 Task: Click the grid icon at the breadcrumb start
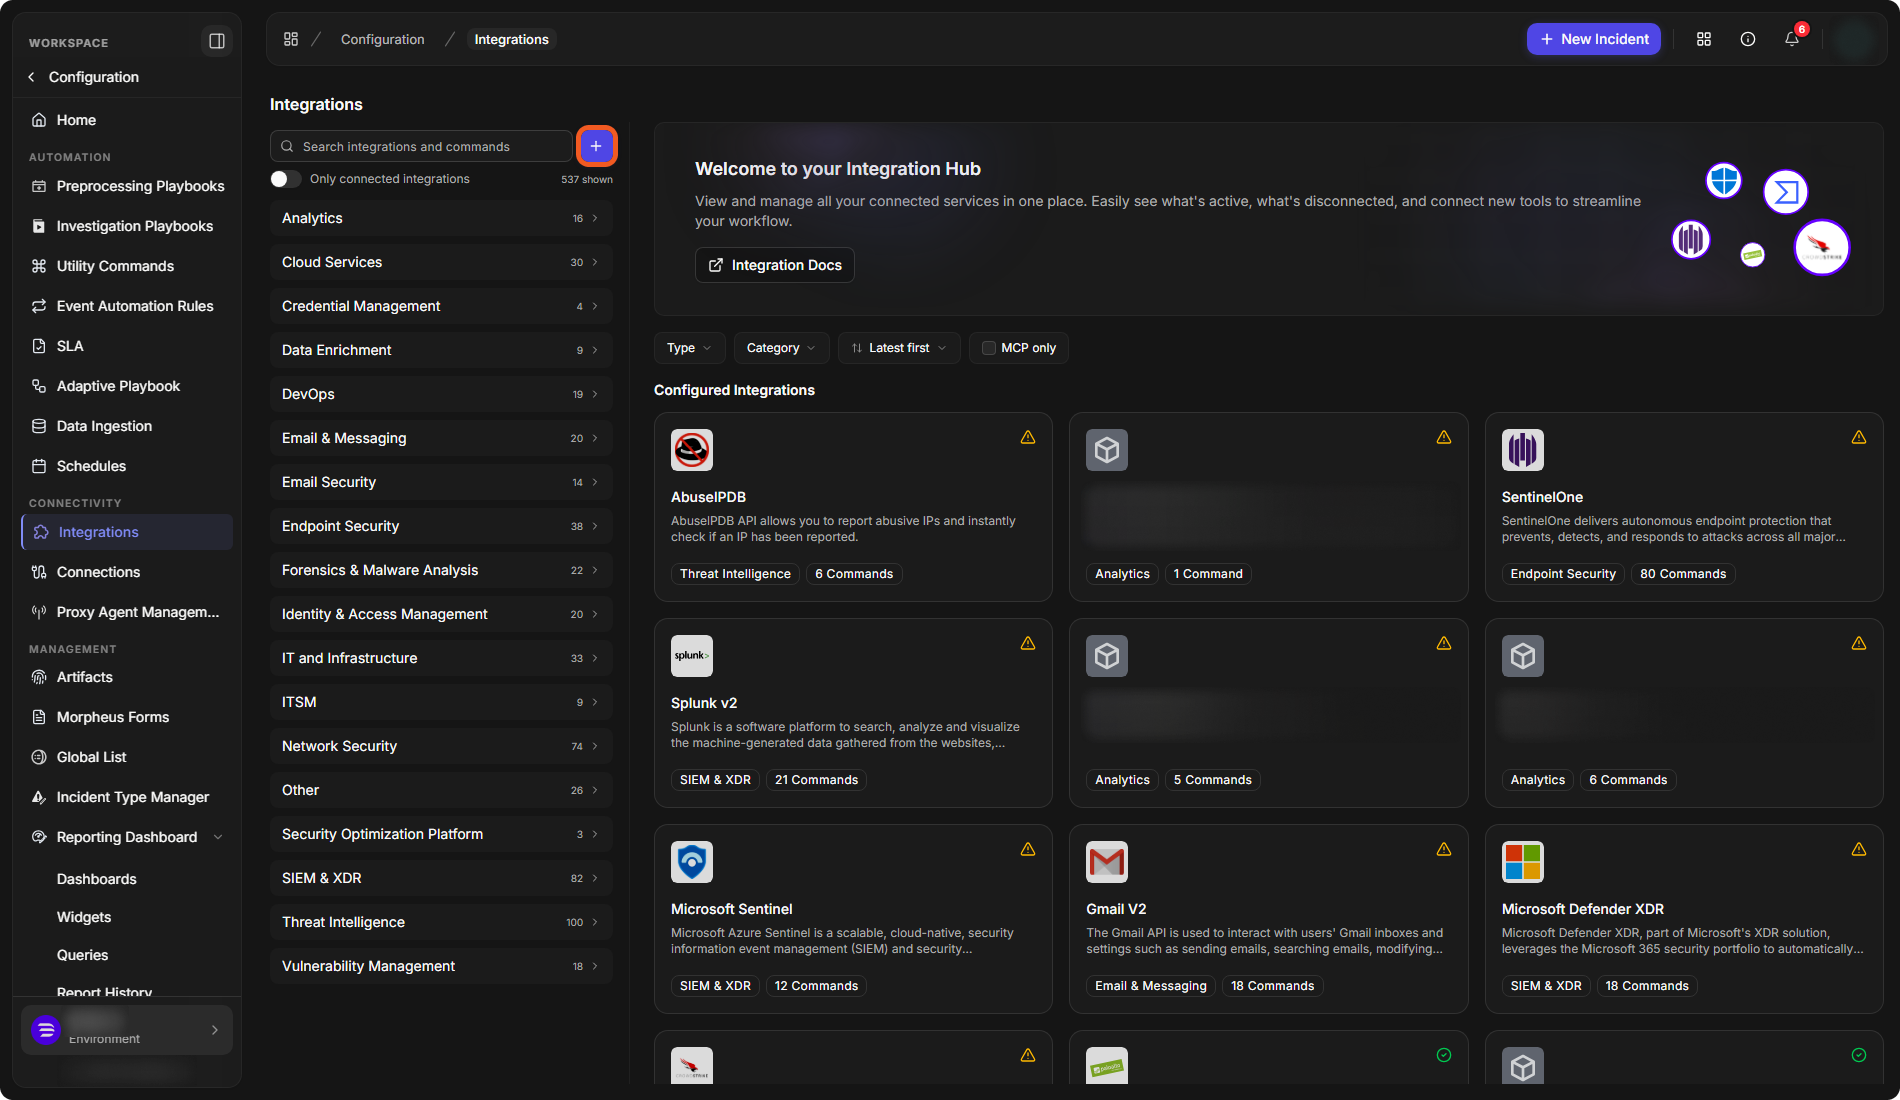tap(291, 39)
